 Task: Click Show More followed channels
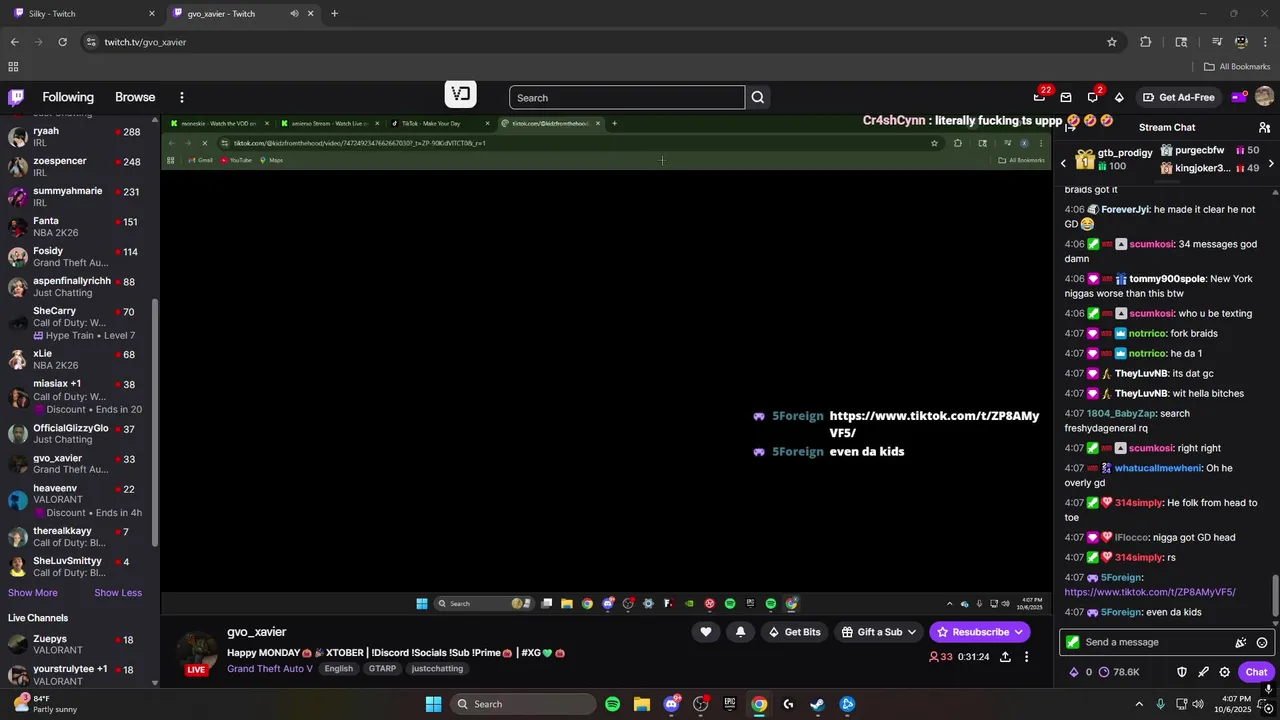click(x=33, y=593)
